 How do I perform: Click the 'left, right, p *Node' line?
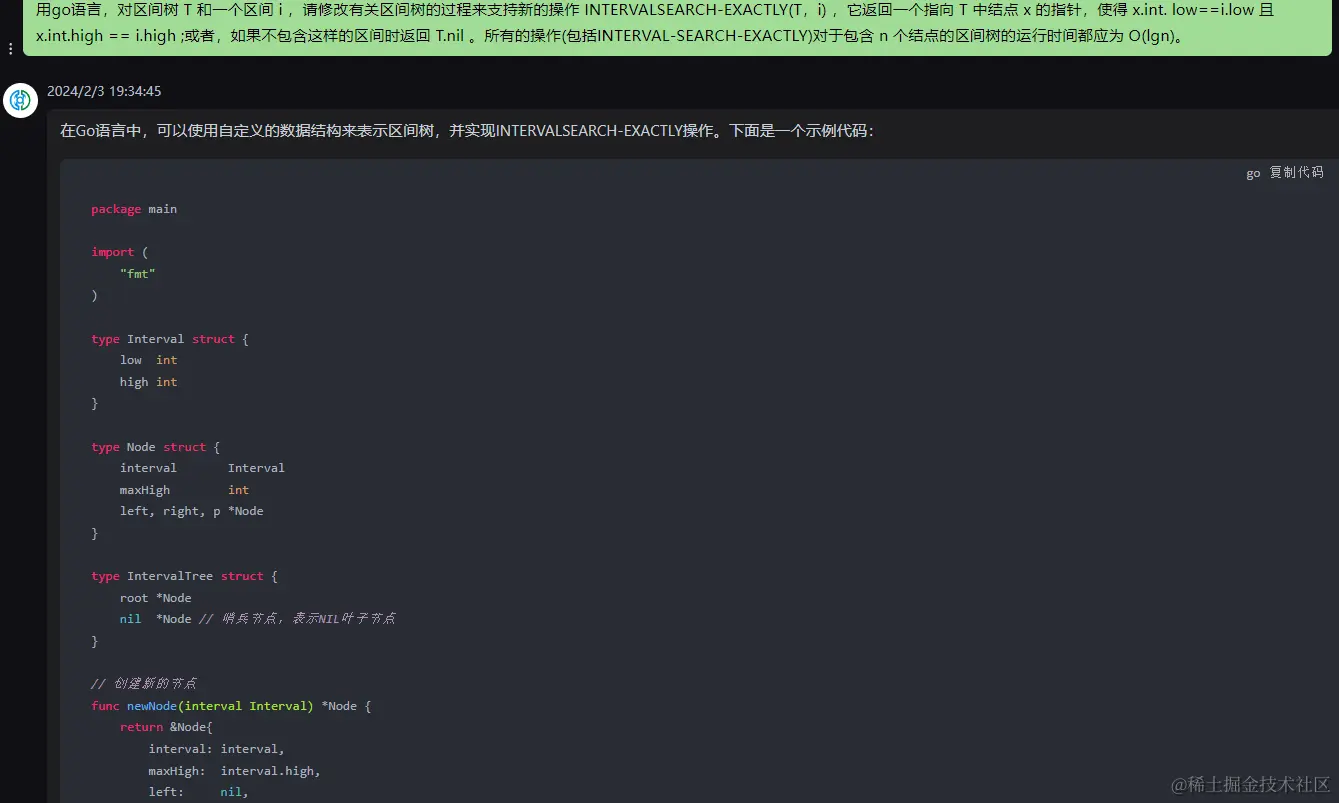click(192, 511)
